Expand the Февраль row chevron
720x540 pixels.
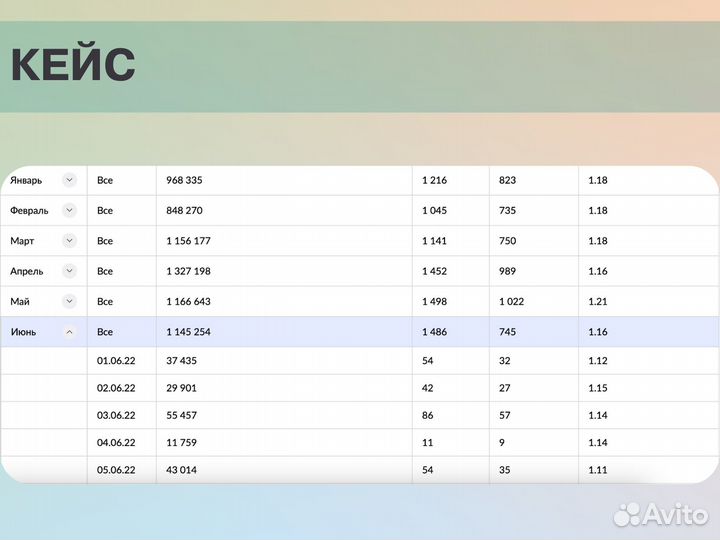coord(69,210)
